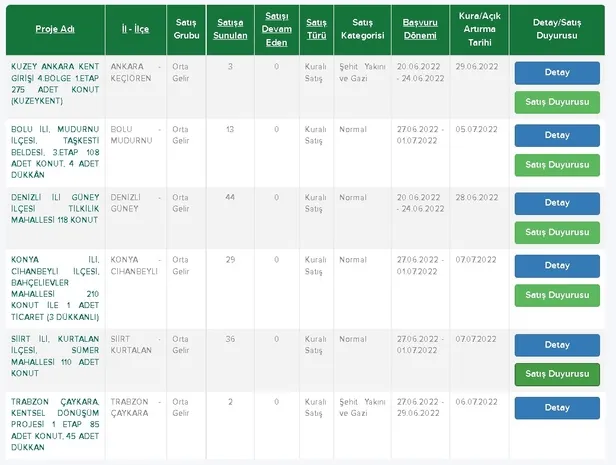Open Satış Duyurusu for Konya Cihanbeyli project
The height and width of the screenshot is (465, 616).
(557, 295)
